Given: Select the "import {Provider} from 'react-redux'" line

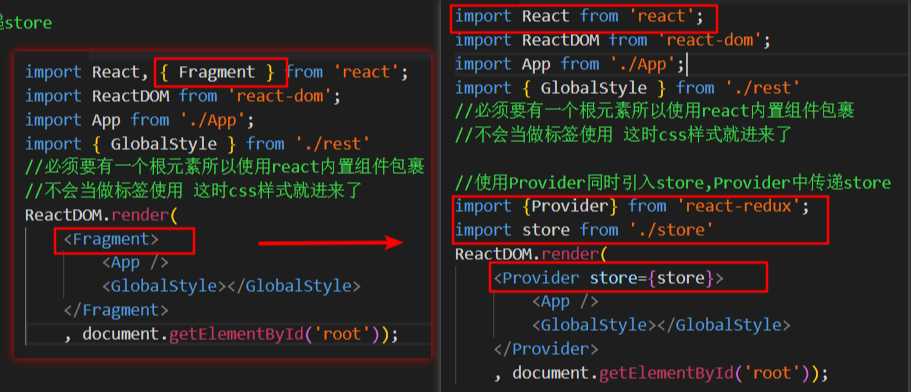Looking at the screenshot, I should (632, 206).
